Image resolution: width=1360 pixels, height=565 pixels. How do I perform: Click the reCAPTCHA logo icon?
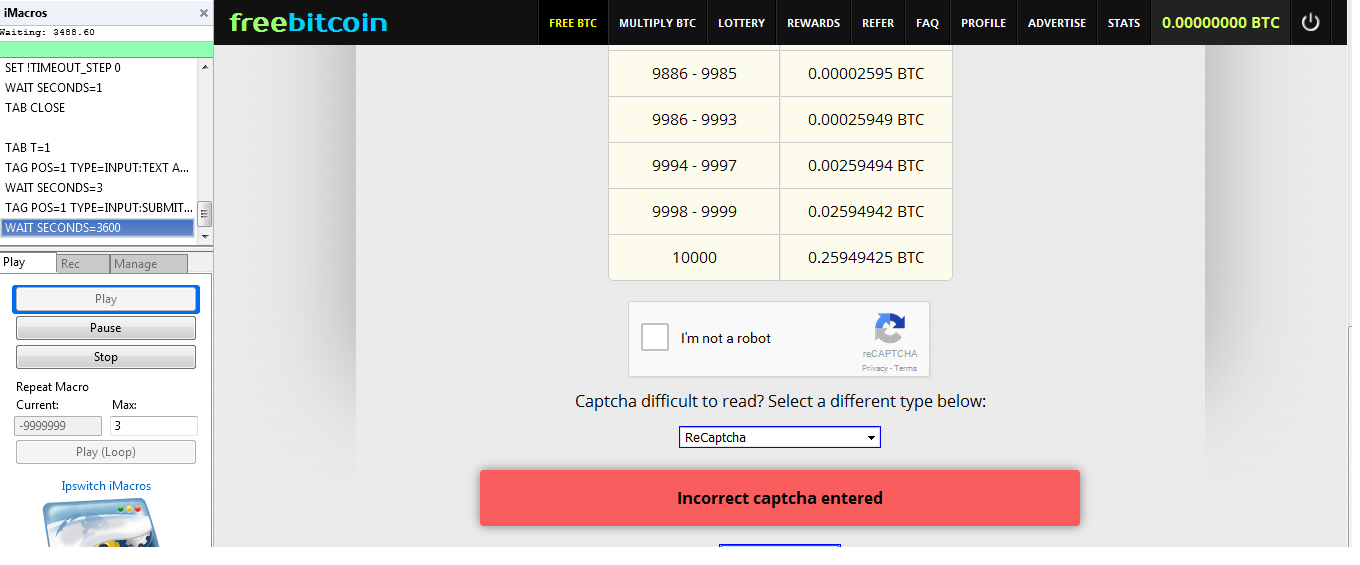889,329
